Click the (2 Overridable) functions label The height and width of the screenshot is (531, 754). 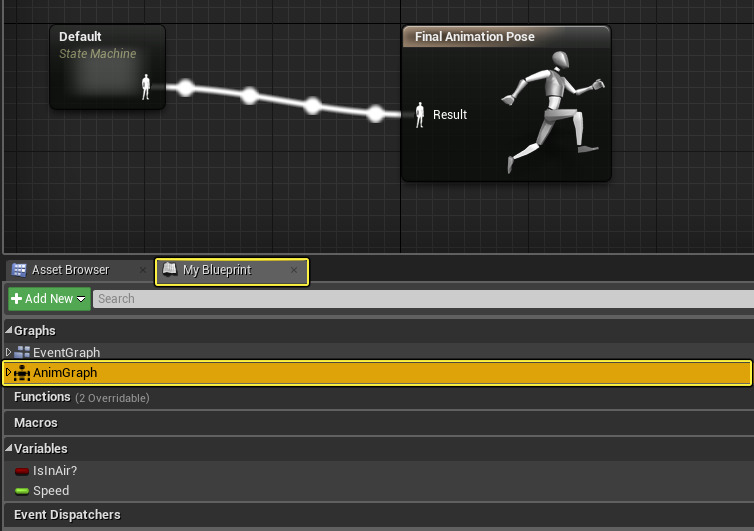[x=112, y=398]
